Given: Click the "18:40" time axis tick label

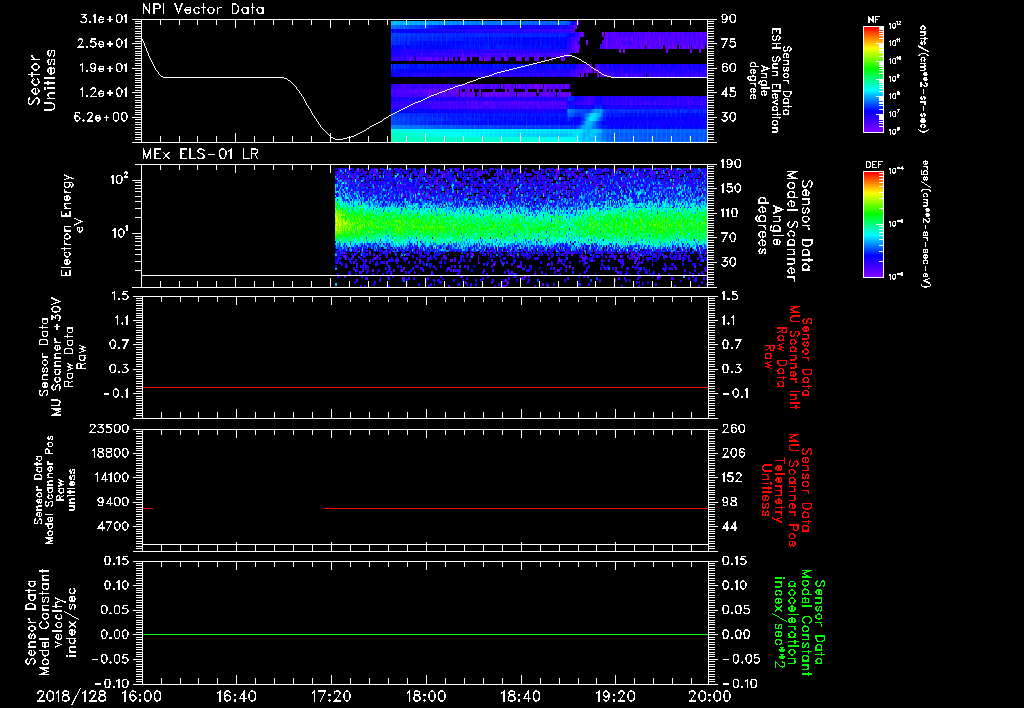Looking at the screenshot, I should pyautogui.click(x=520, y=696).
